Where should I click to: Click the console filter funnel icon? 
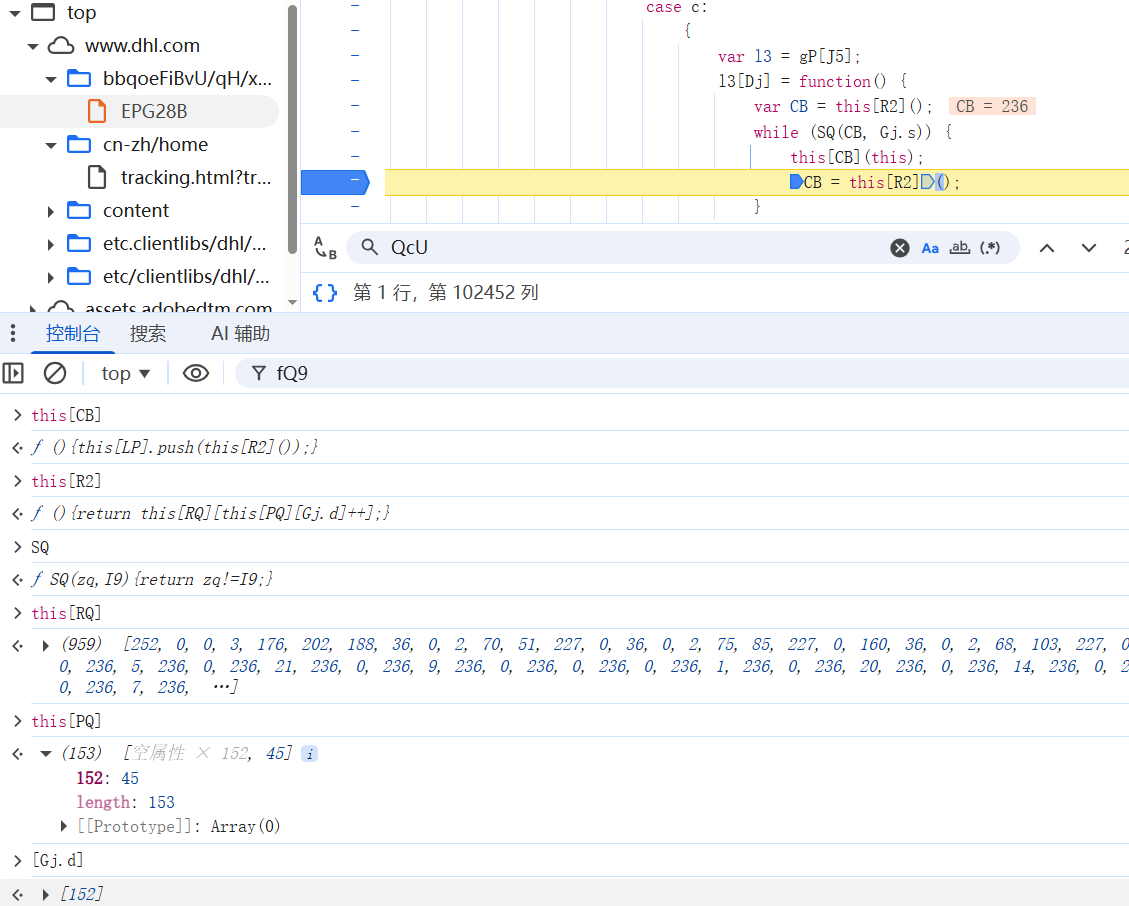pyautogui.click(x=258, y=373)
